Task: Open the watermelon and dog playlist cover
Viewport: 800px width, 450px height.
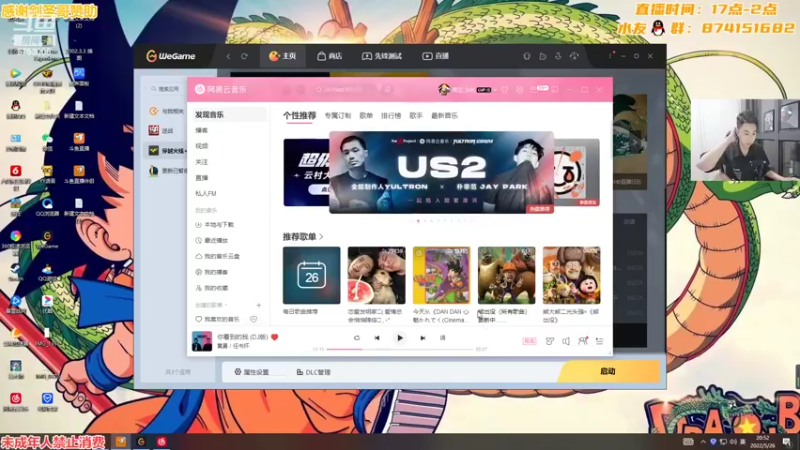Action: (x=377, y=276)
